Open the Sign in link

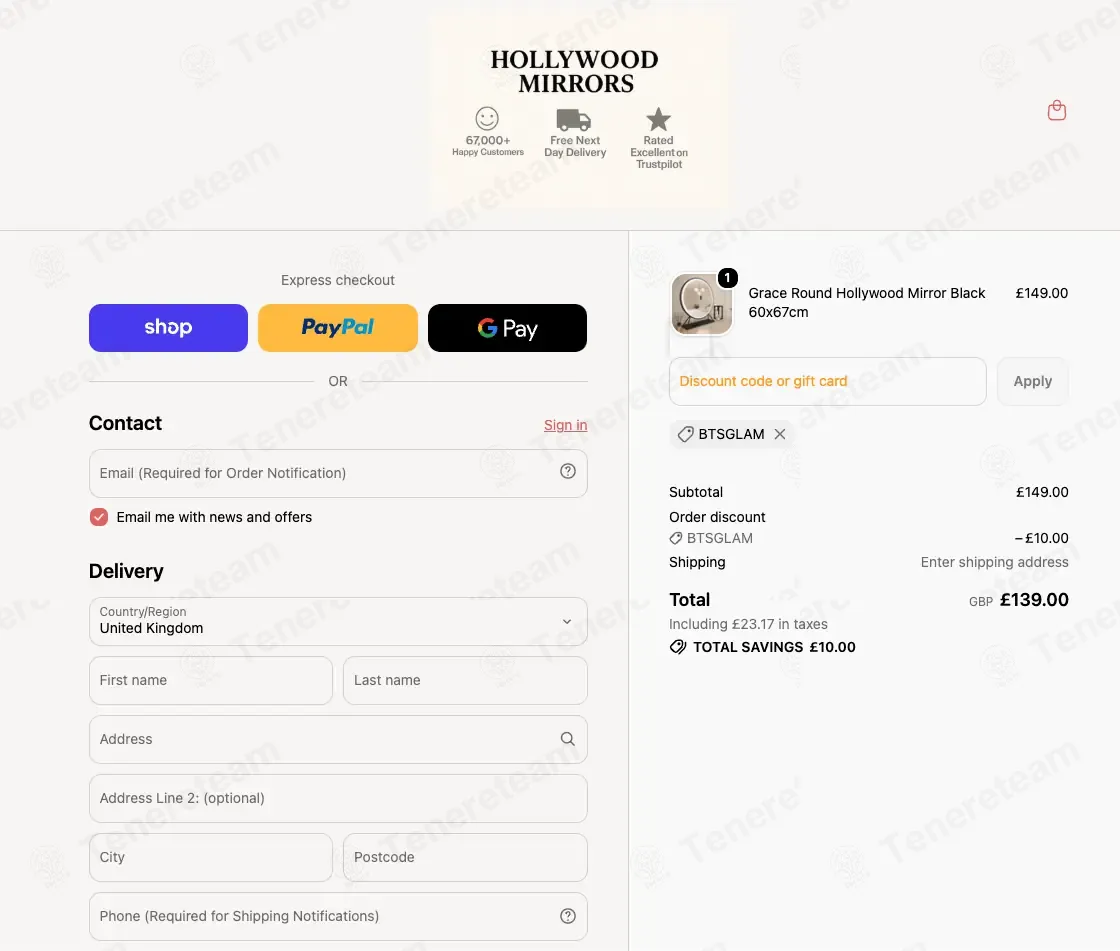click(x=565, y=425)
